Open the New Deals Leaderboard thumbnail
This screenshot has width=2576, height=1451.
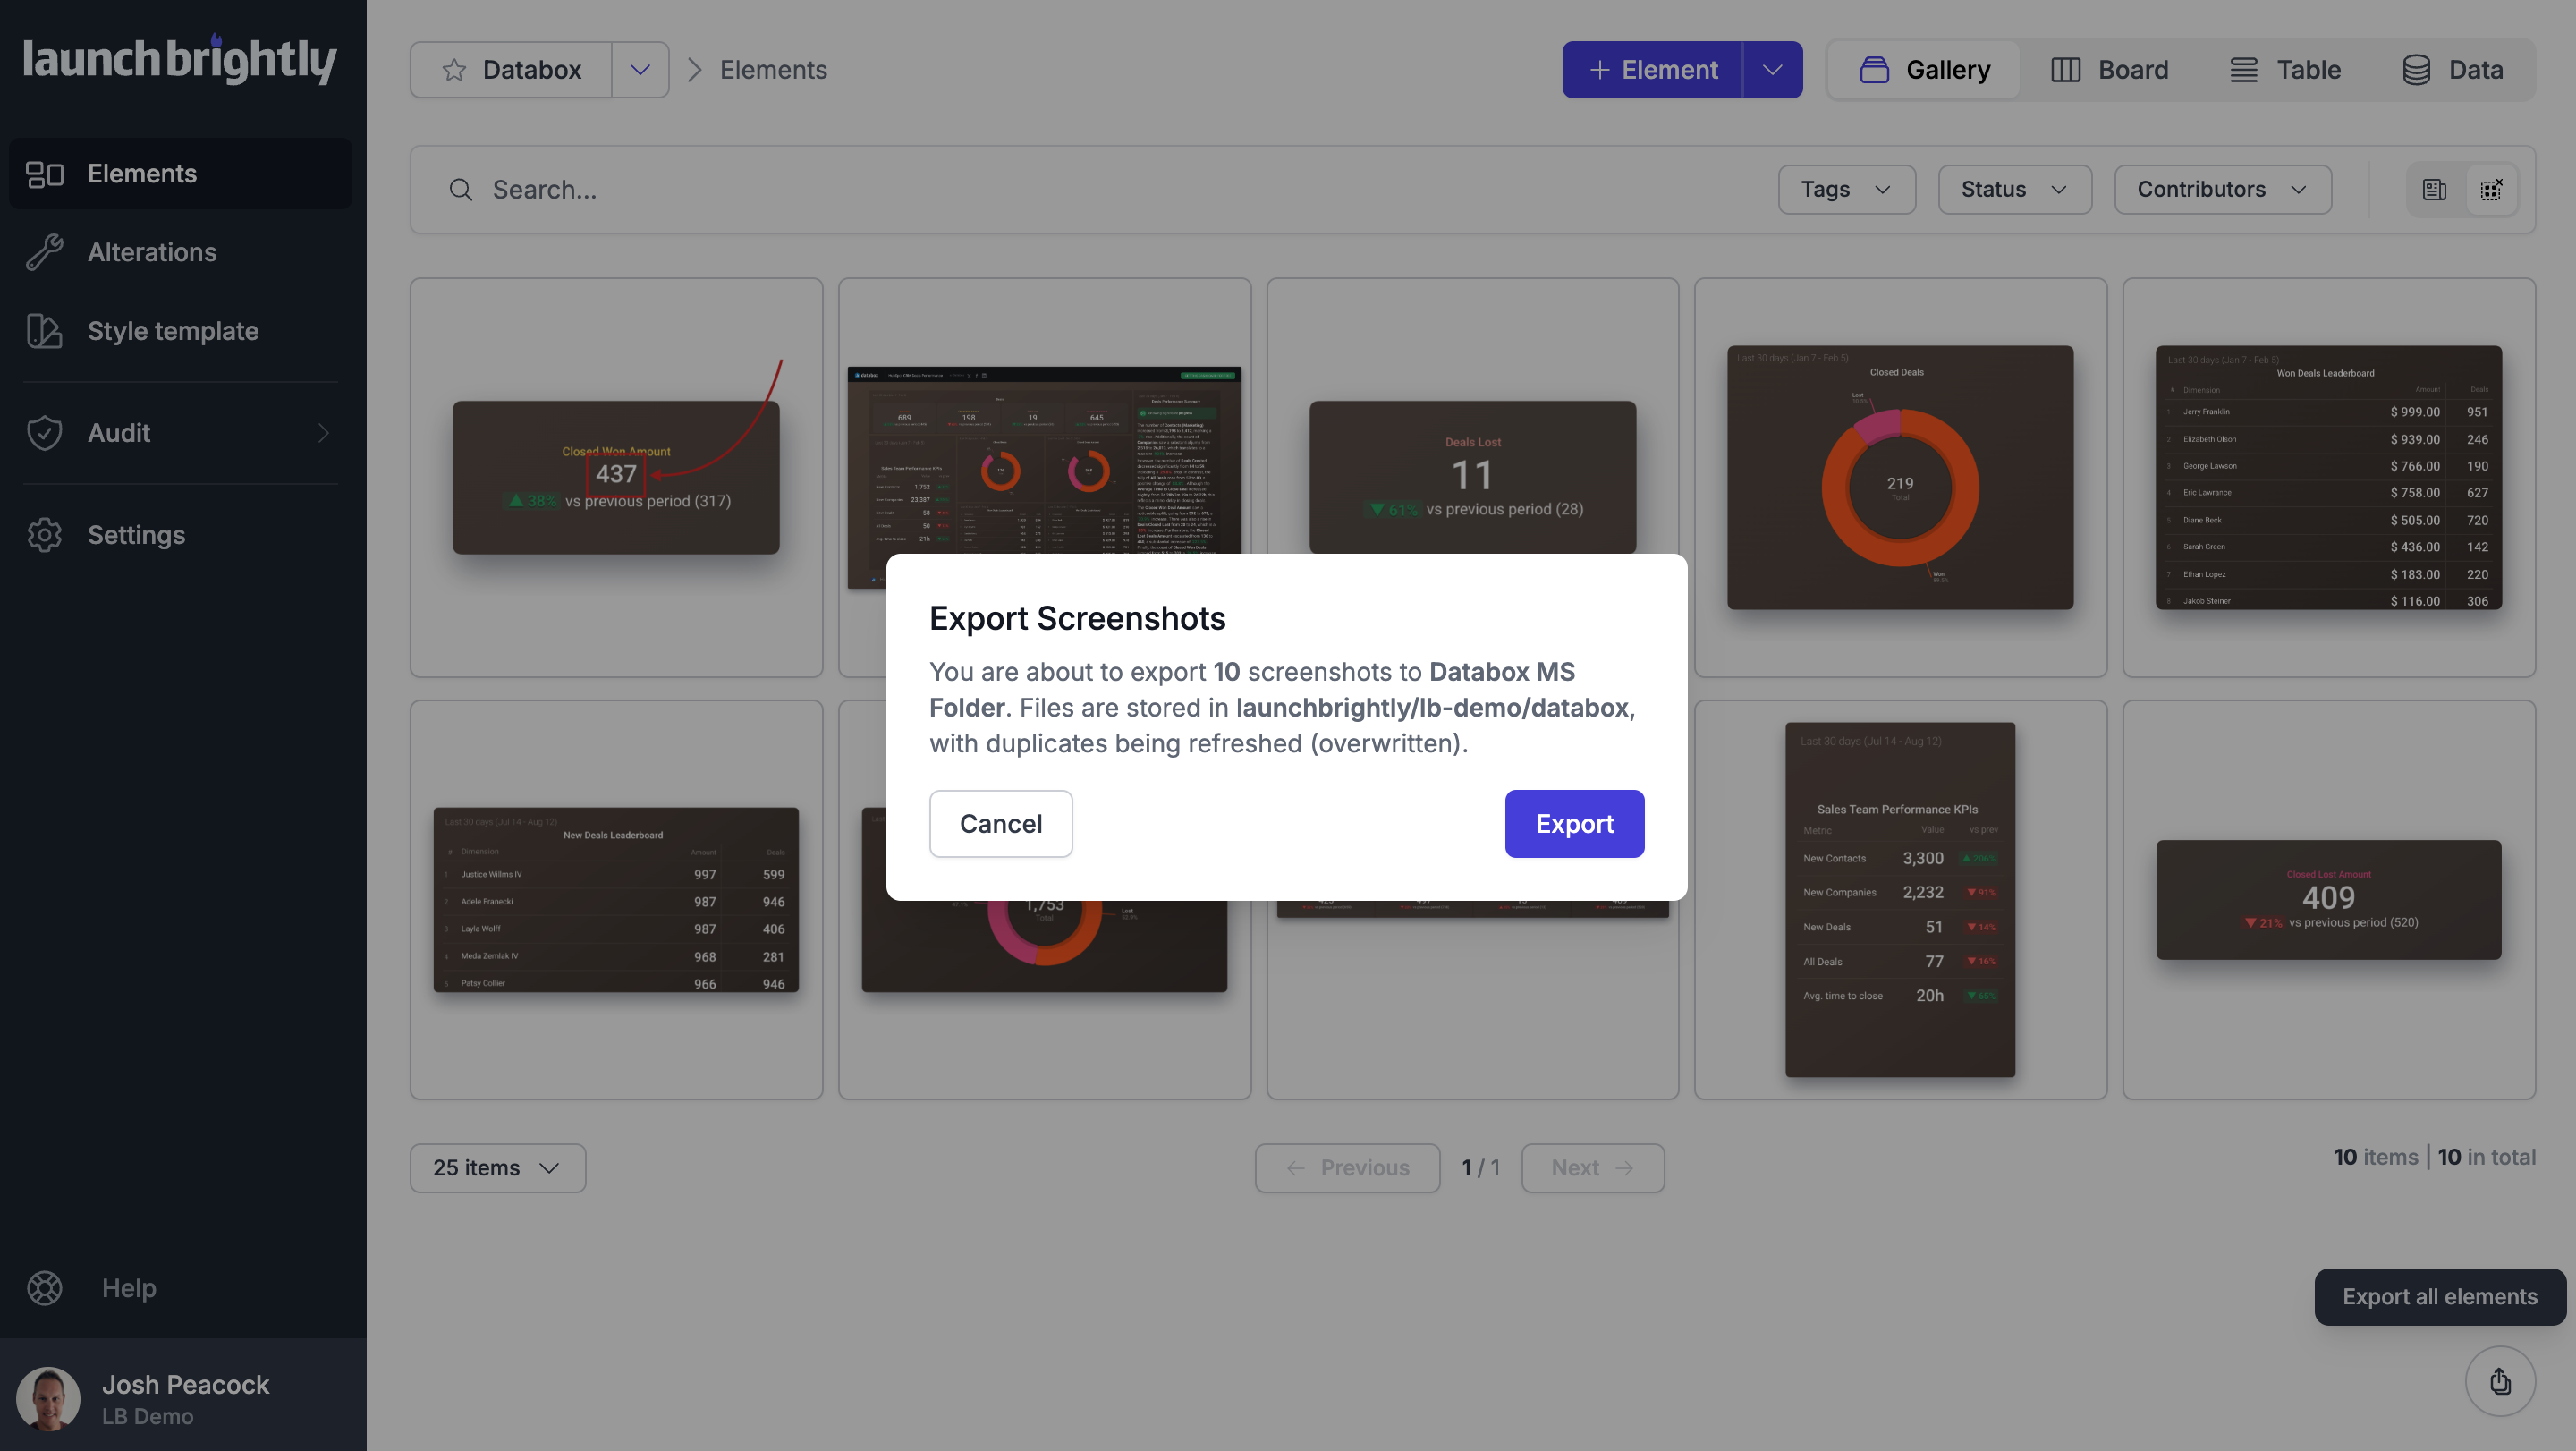point(616,900)
